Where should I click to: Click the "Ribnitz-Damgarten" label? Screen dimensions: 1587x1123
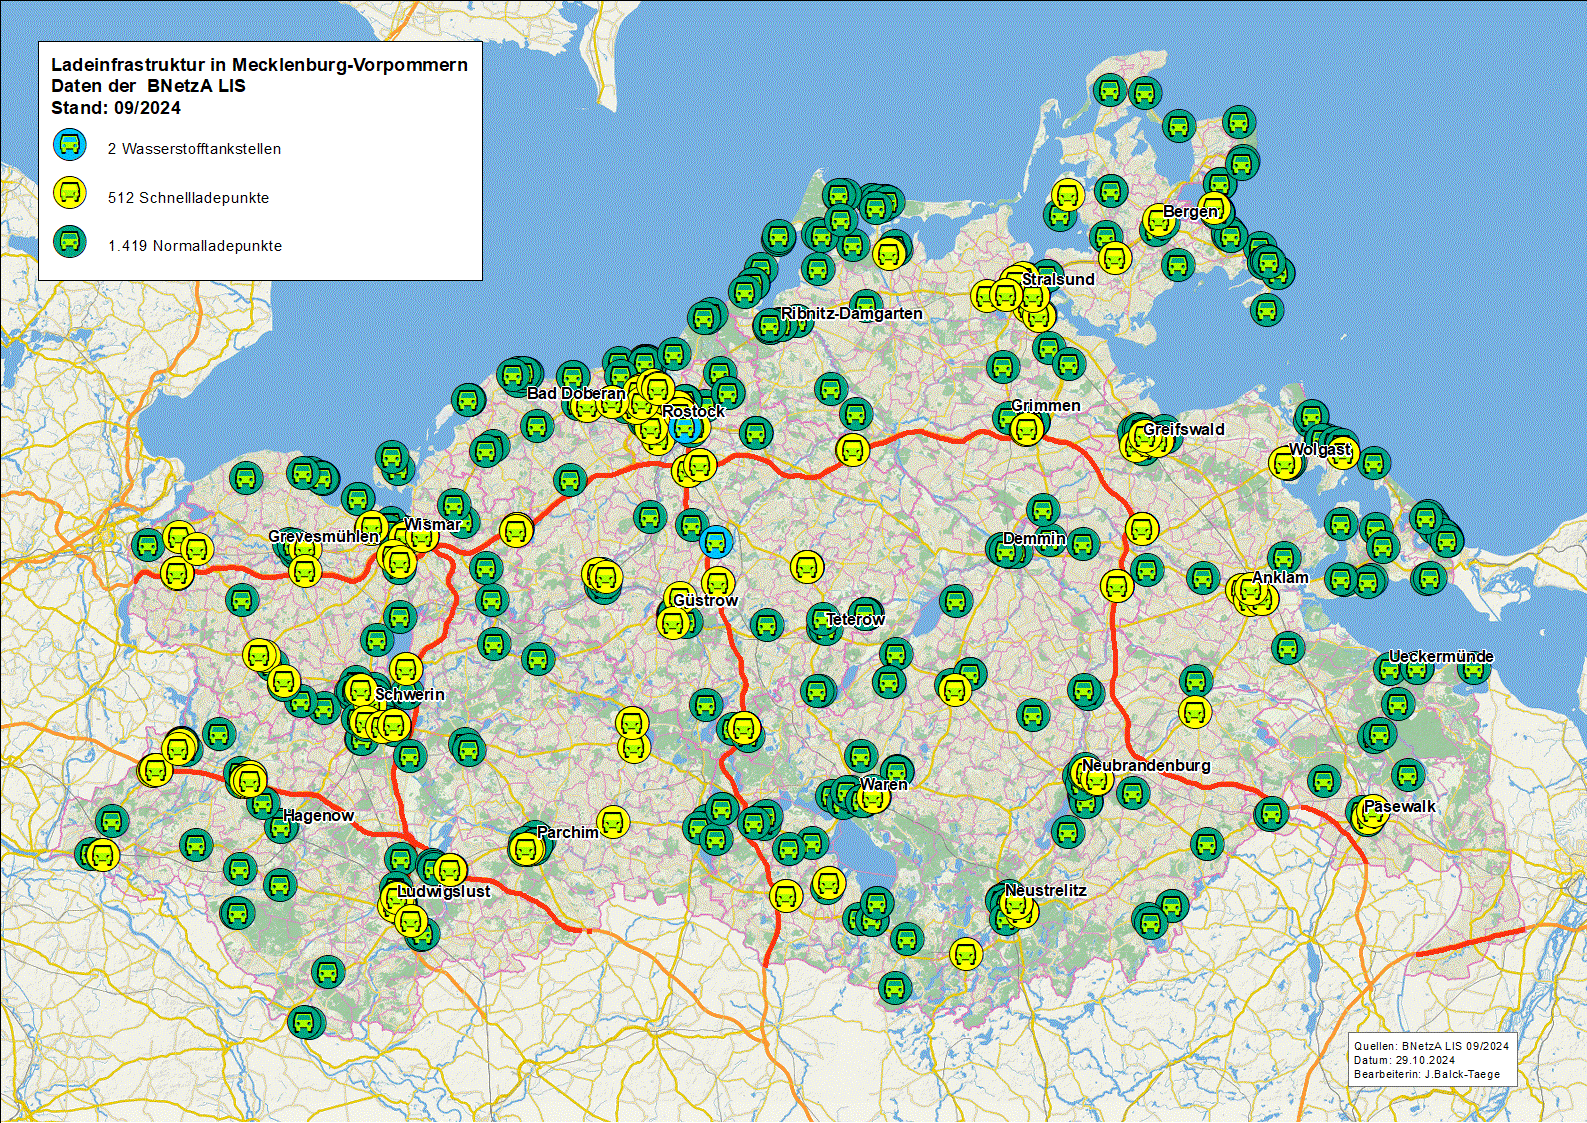coord(852,313)
